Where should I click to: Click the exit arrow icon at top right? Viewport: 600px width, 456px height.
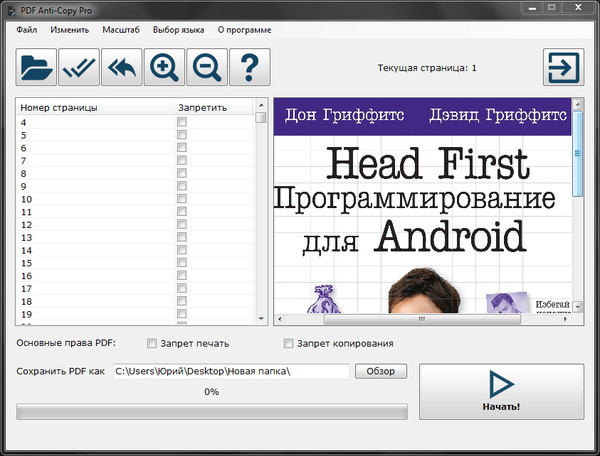coord(563,67)
